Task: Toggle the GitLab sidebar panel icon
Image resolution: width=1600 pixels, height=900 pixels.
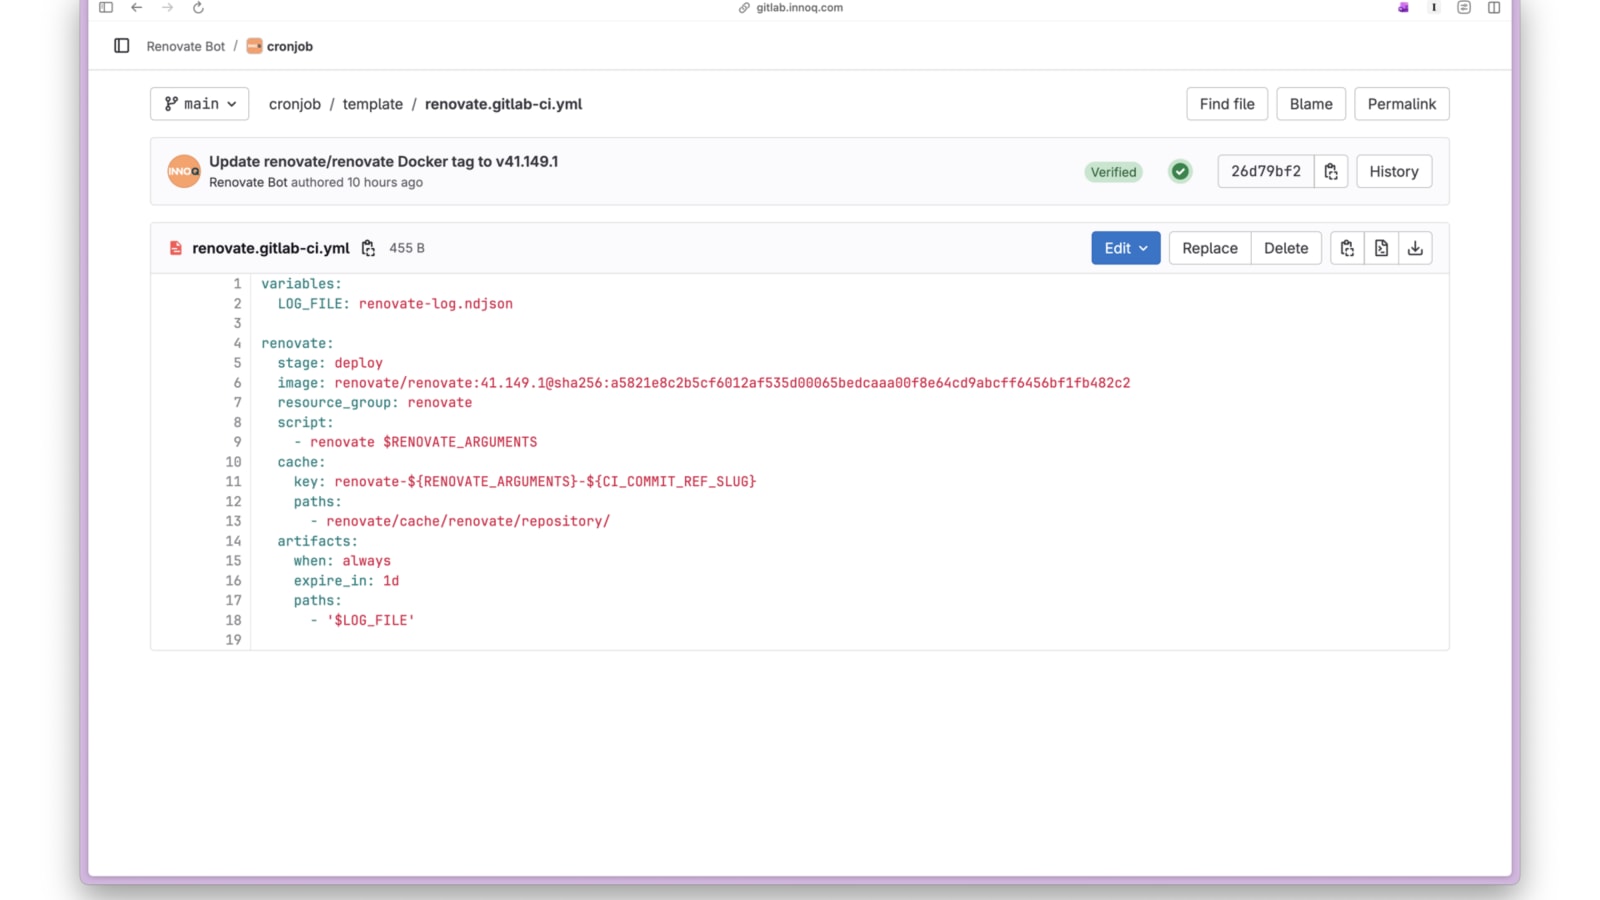Action: [x=122, y=46]
